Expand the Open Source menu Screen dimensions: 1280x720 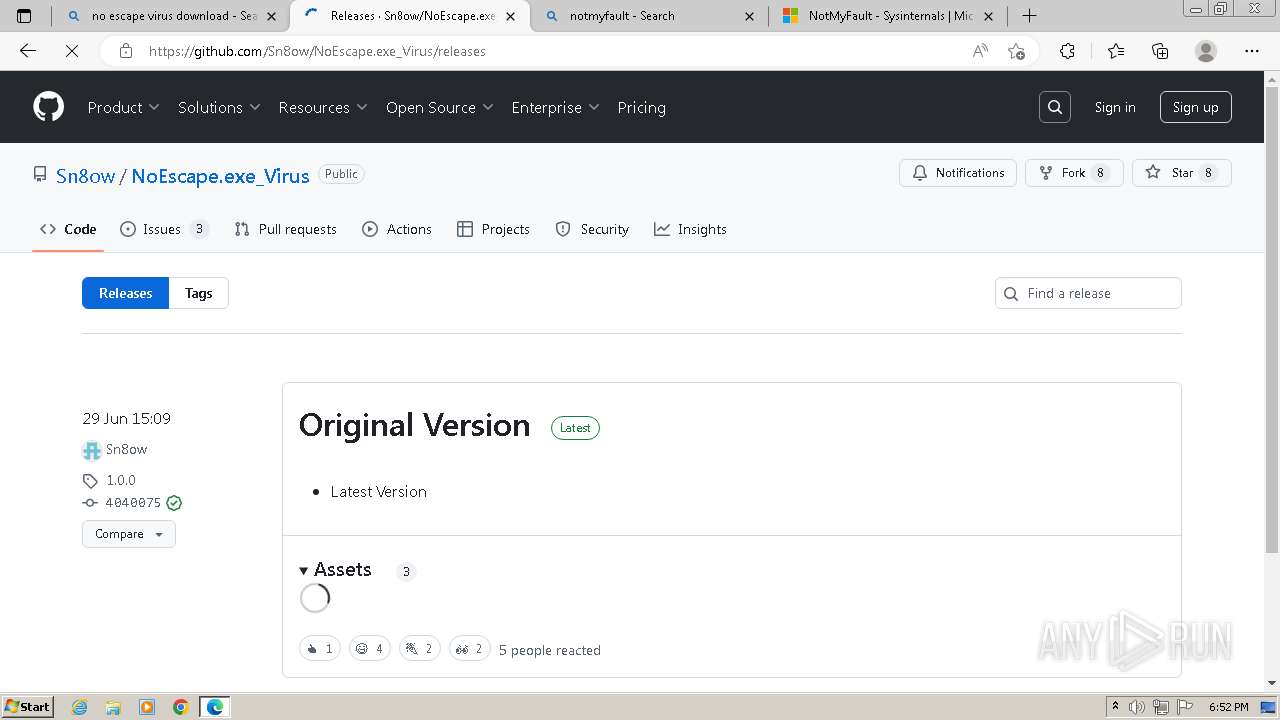[440, 107]
